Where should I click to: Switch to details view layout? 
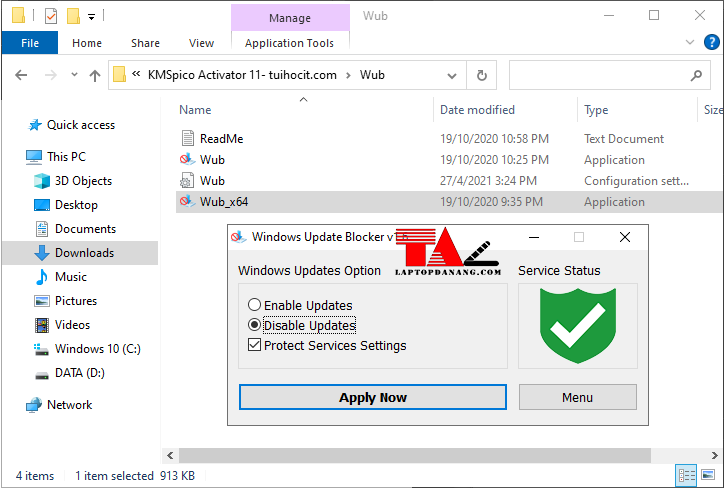click(x=687, y=476)
